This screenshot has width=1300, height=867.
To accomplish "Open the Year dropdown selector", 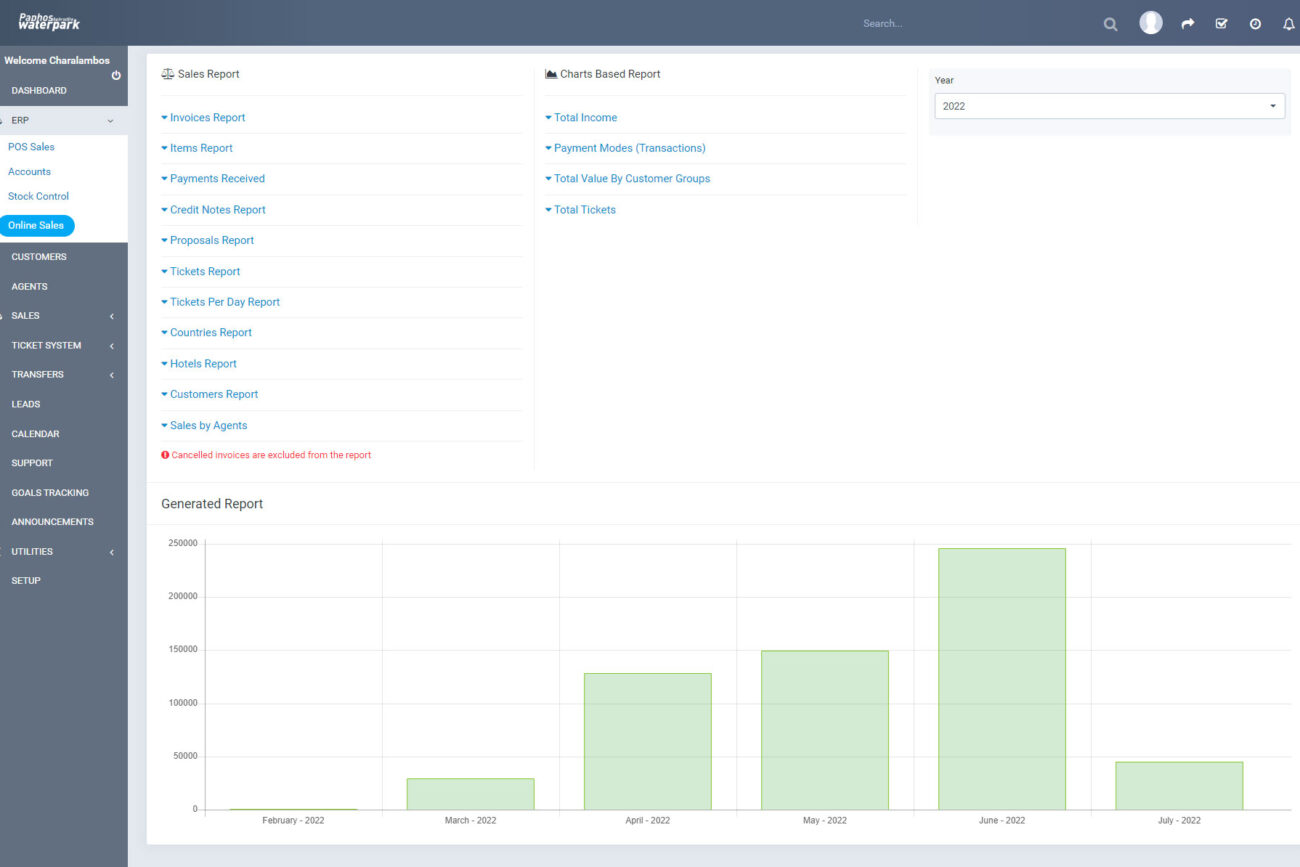I will pyautogui.click(x=1109, y=106).
